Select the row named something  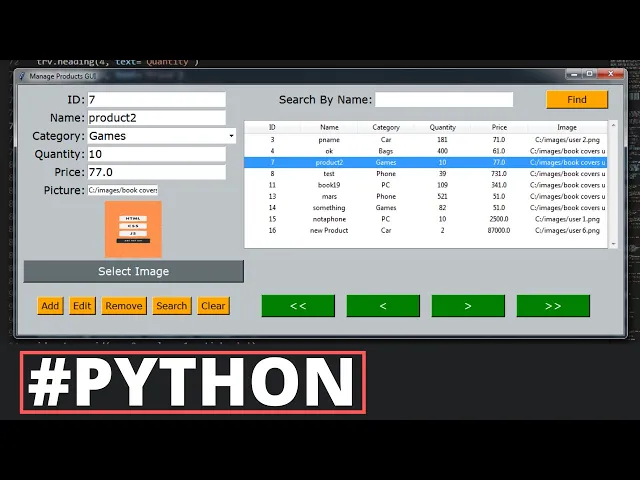point(425,208)
